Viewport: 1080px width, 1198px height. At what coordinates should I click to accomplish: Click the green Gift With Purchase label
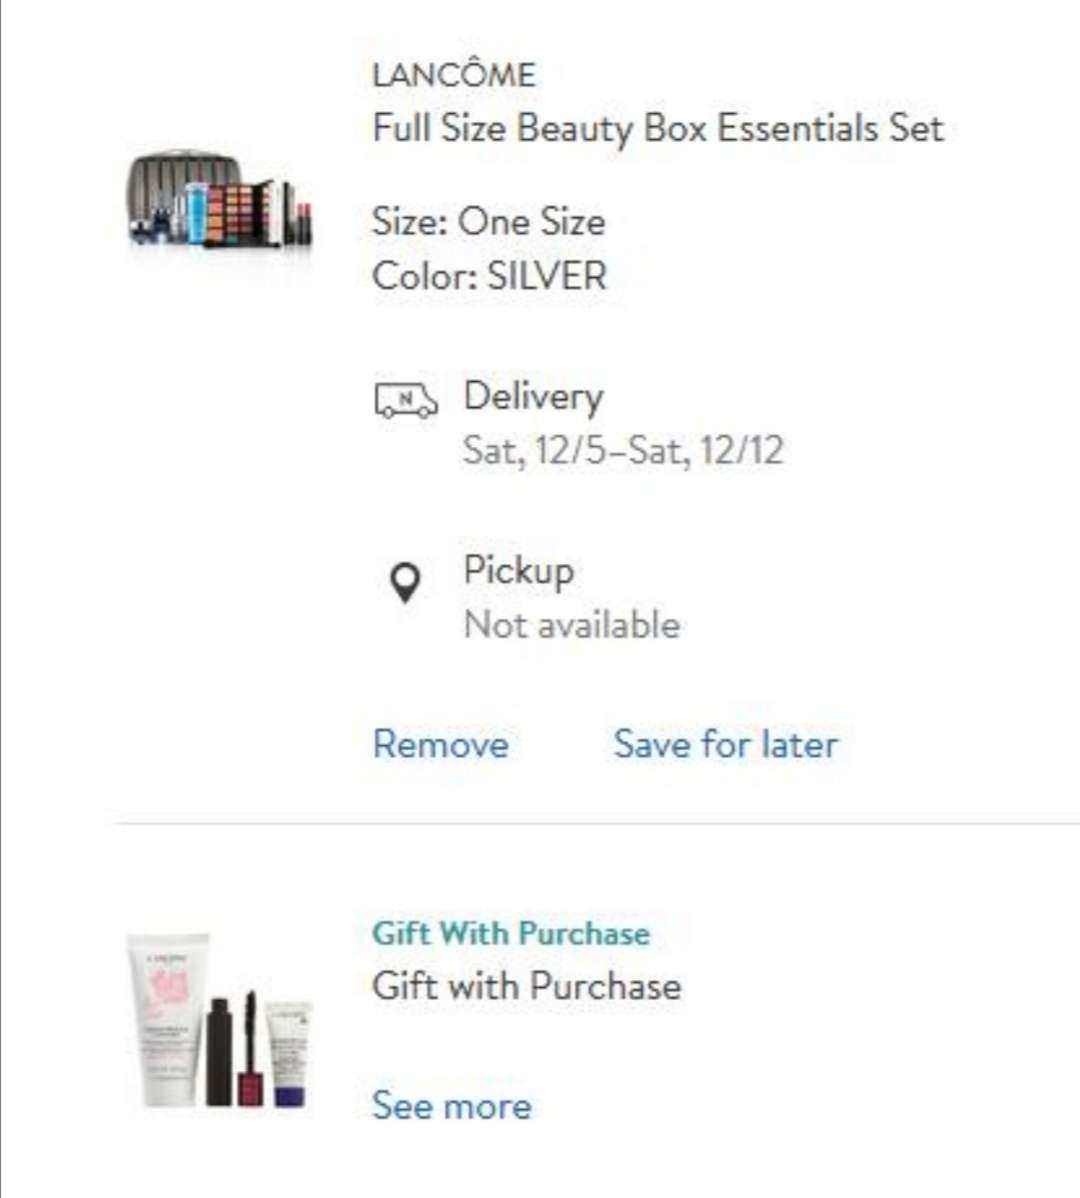(511, 934)
